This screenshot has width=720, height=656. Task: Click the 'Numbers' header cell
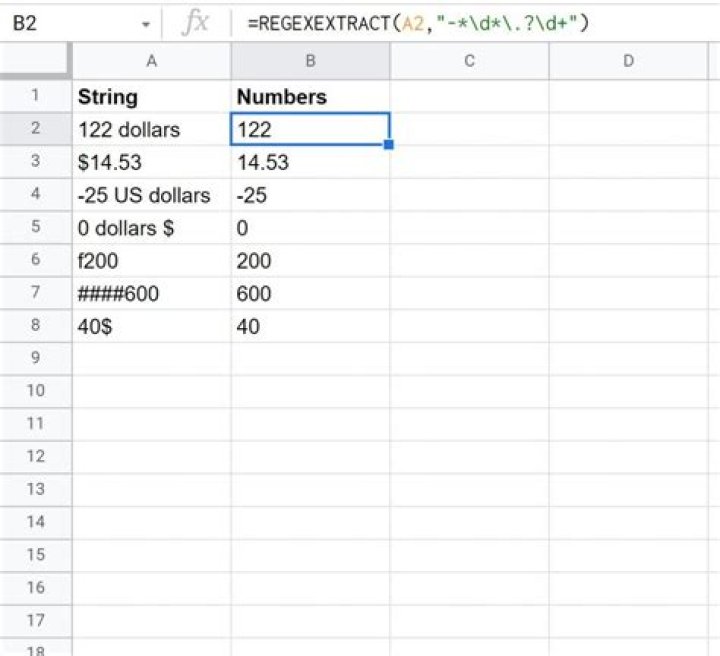click(x=310, y=96)
